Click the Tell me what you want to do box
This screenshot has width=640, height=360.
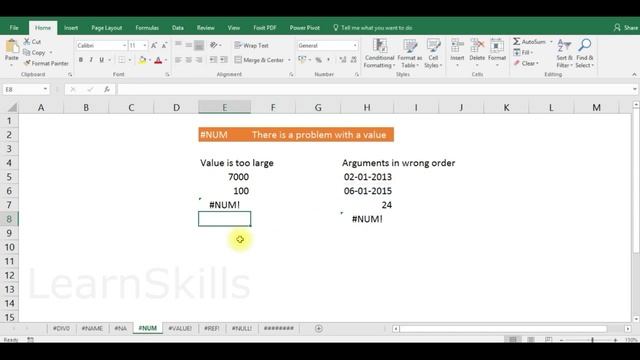(x=373, y=28)
